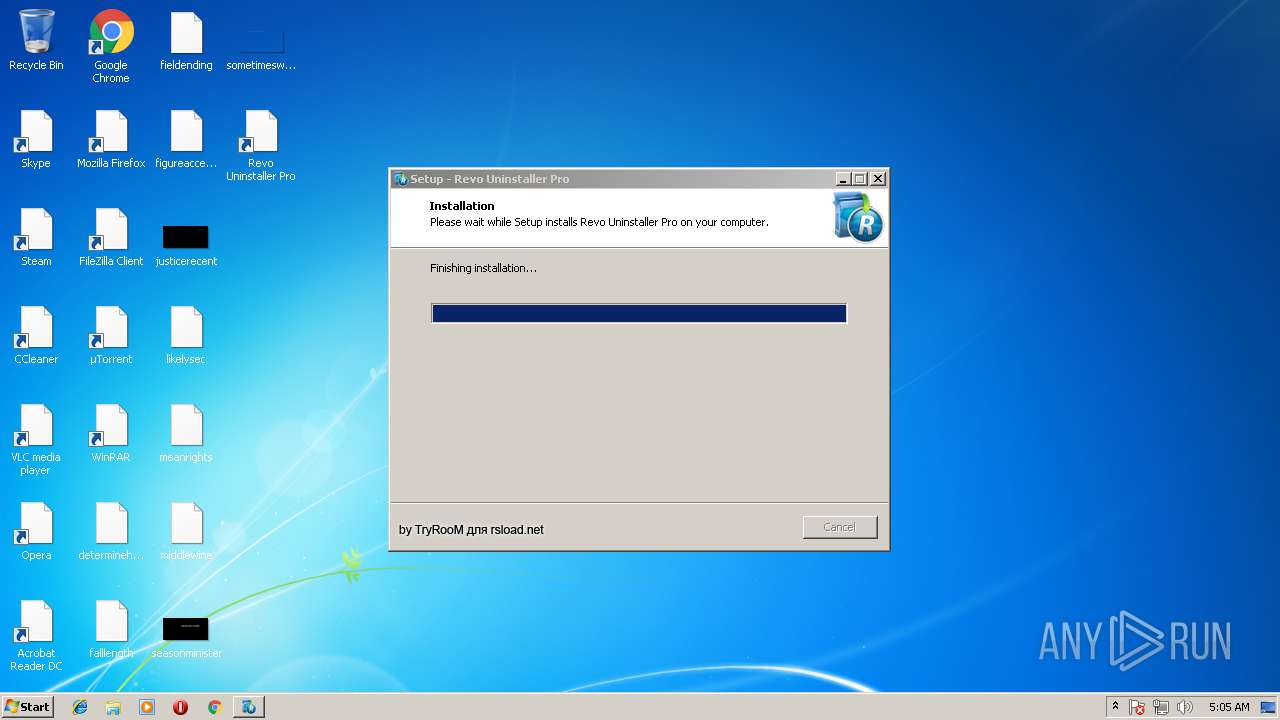Click the Setup window title bar icon
Screen dimensions: 1280x720
pos(401,179)
